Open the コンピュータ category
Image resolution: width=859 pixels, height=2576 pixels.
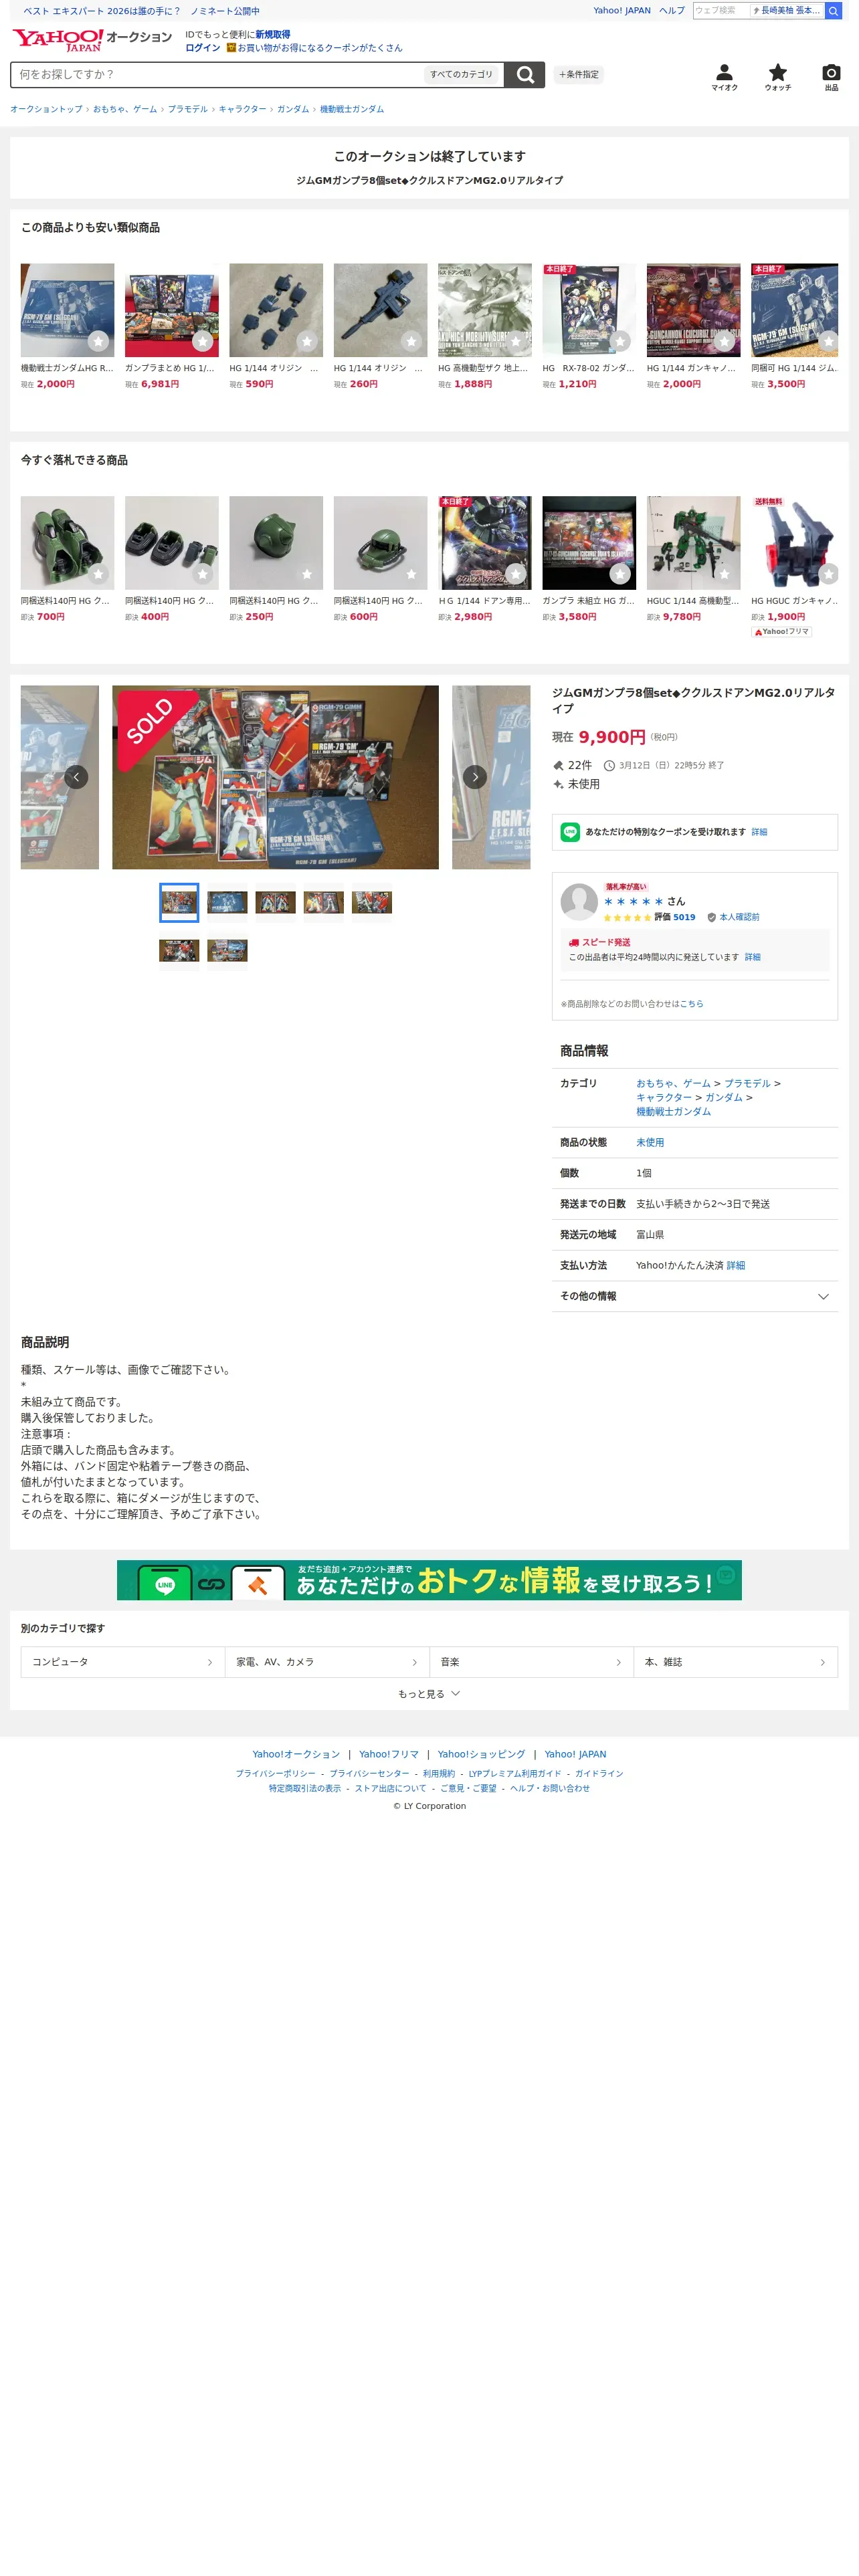(122, 1662)
